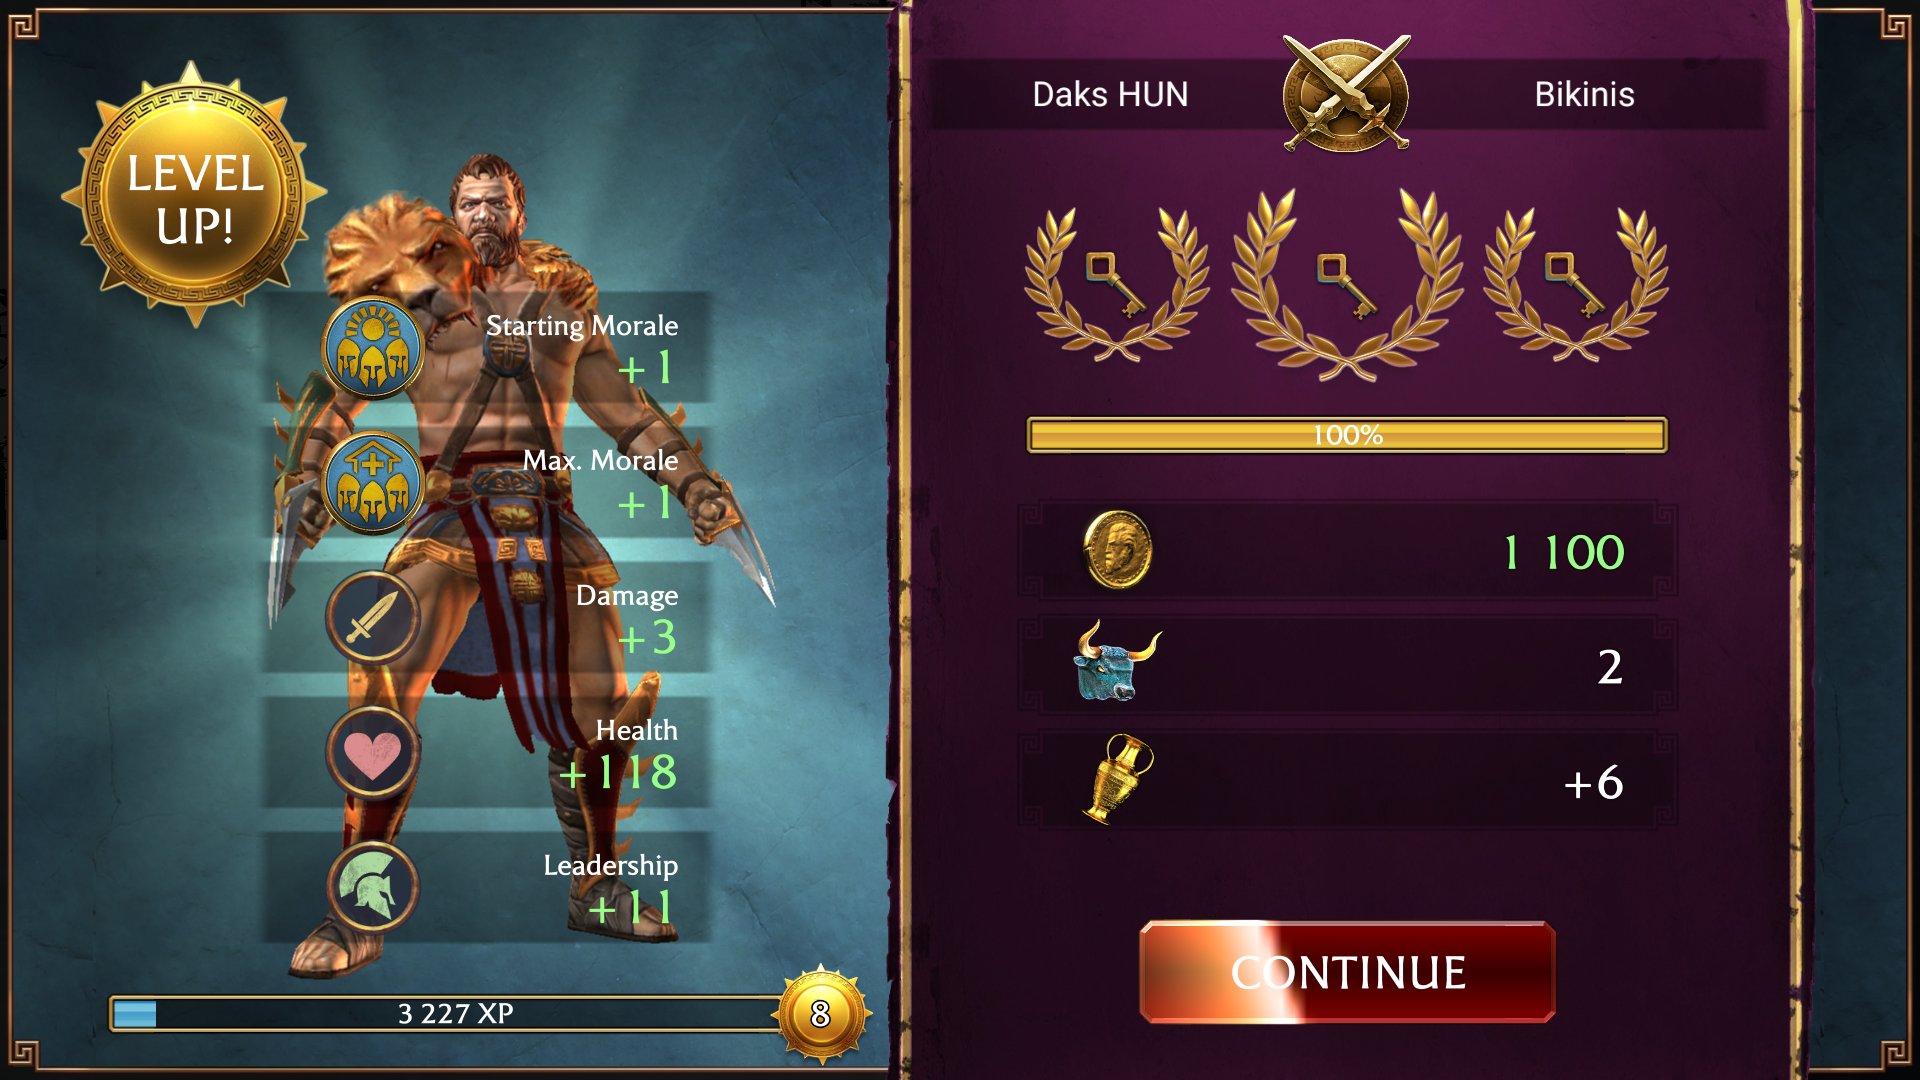Click the LEVEL UP! gold medallion
Viewport: 1920px width, 1080px height.
click(194, 194)
